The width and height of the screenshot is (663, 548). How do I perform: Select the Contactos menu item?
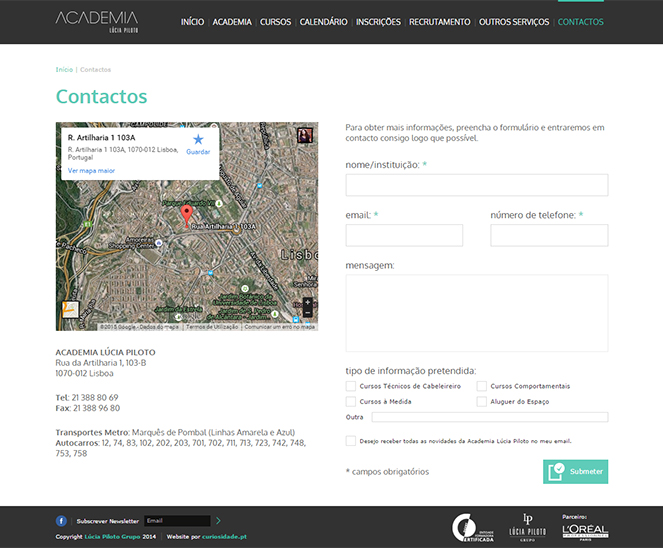coord(581,22)
